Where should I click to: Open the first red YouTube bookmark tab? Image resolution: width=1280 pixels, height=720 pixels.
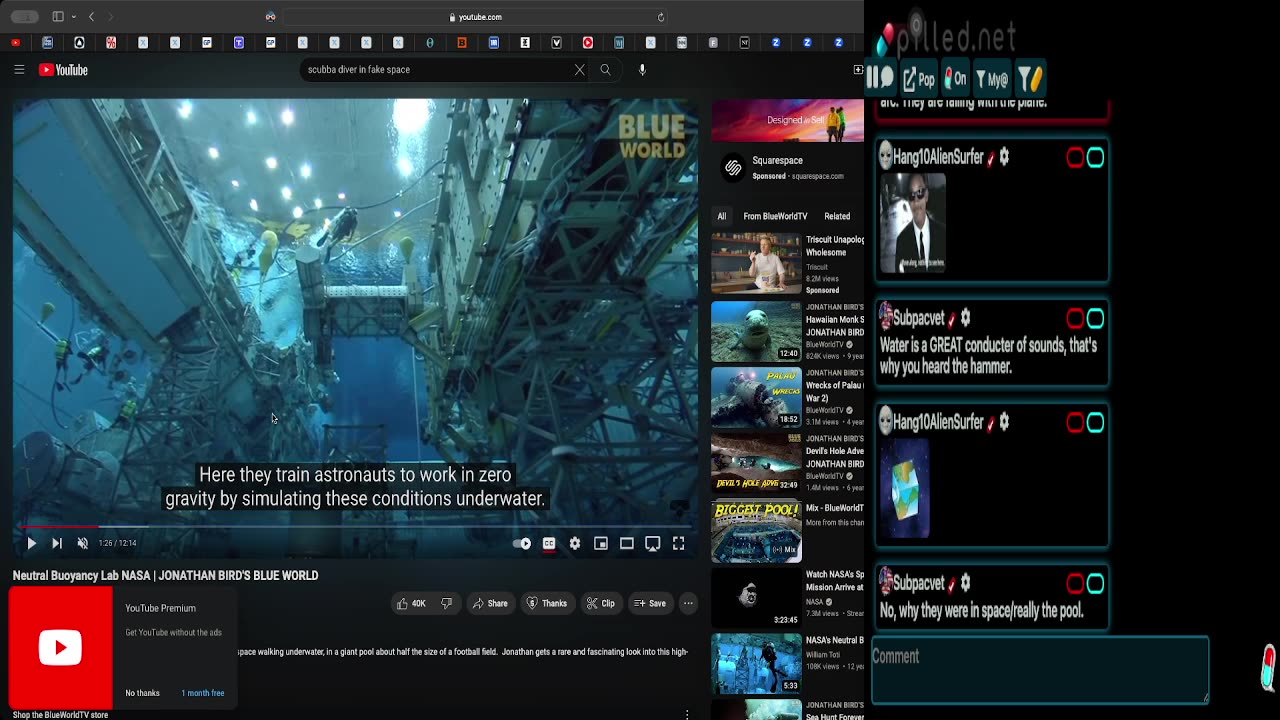[x=15, y=43]
